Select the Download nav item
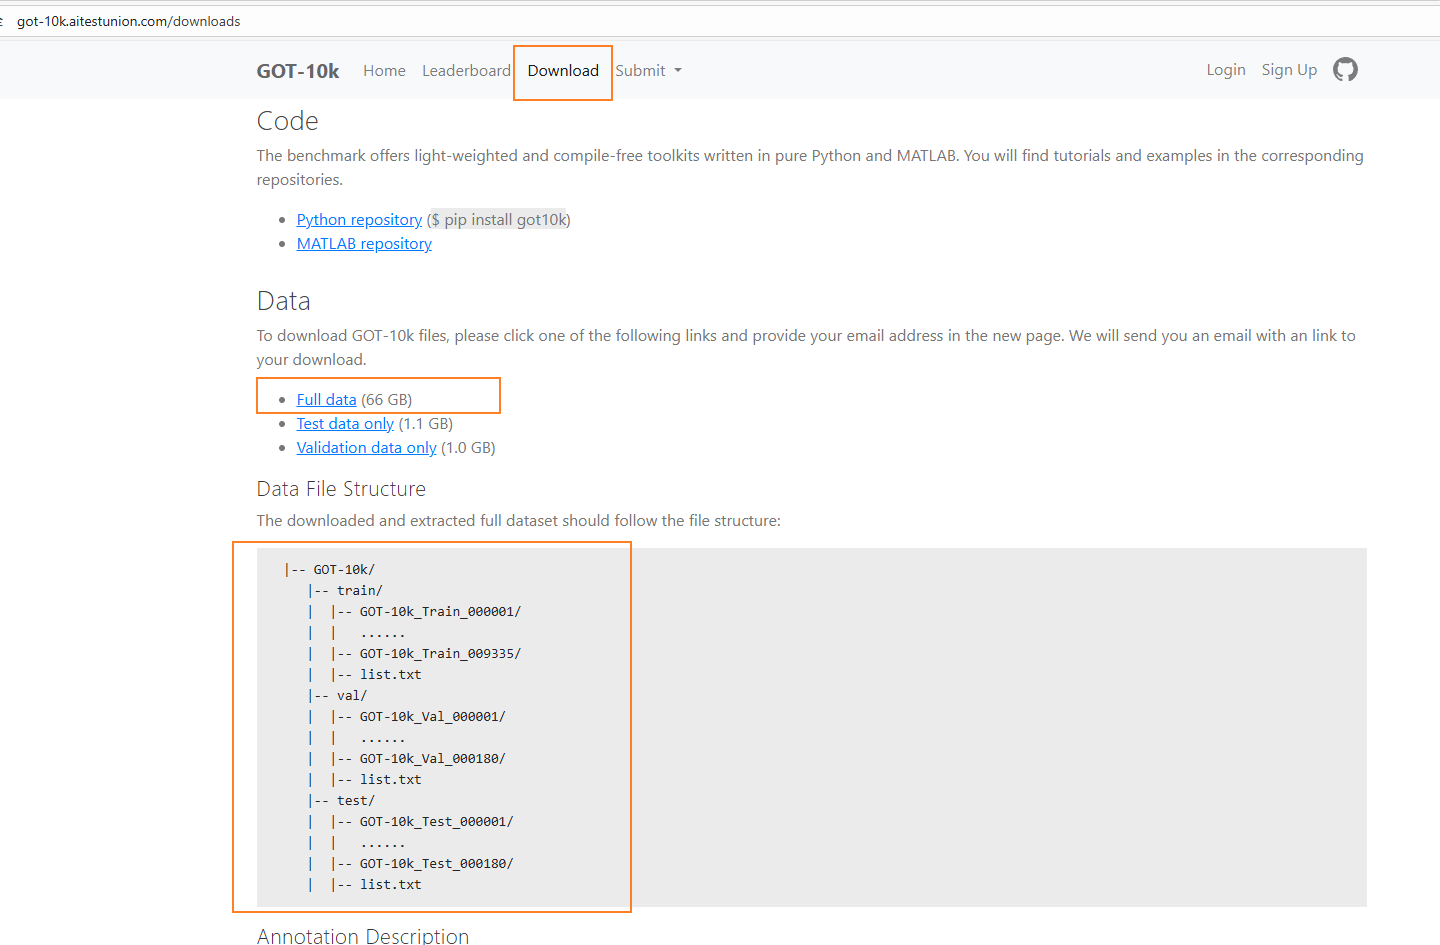Image resolution: width=1440 pixels, height=945 pixels. (x=563, y=71)
